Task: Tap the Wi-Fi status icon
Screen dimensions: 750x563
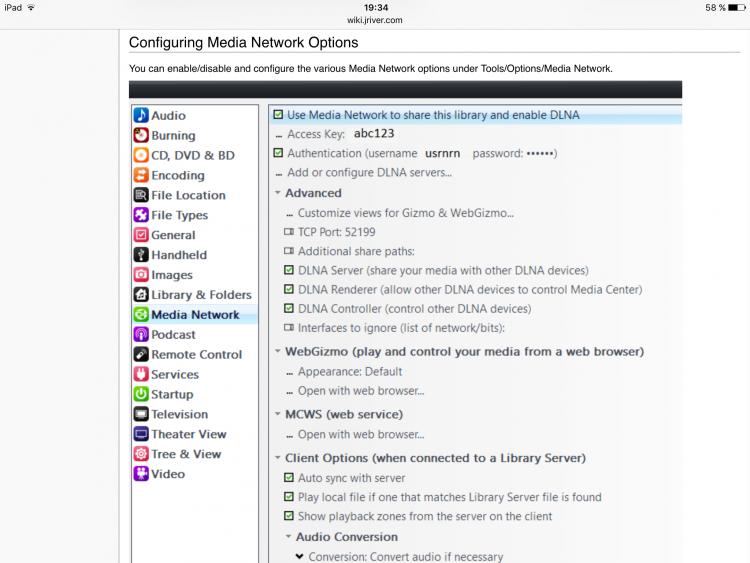Action: coord(31,8)
